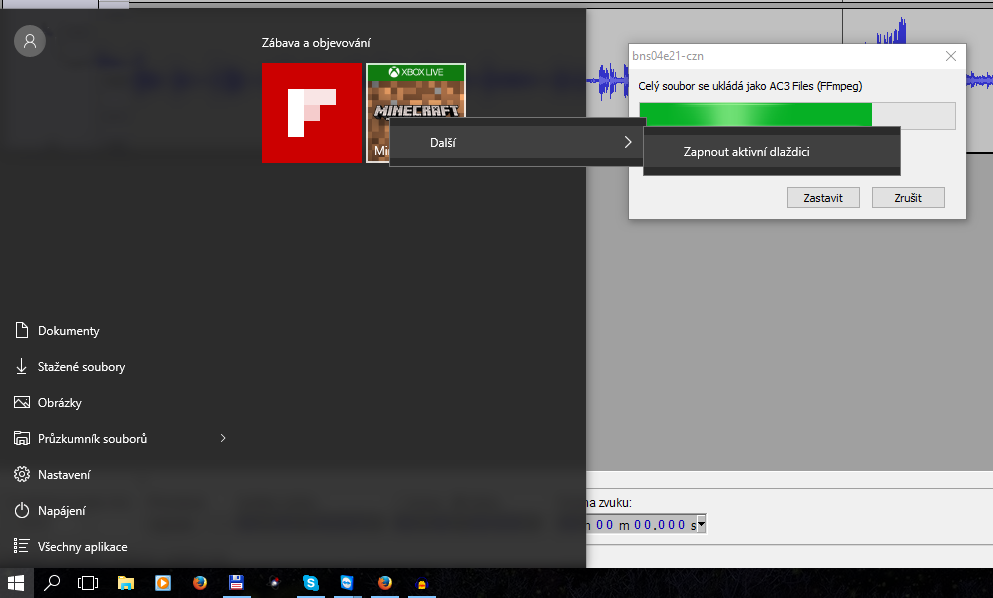Screen dimensions: 993x598
Task: Switch to the floppy-disk app on taskbar
Action: (236, 583)
